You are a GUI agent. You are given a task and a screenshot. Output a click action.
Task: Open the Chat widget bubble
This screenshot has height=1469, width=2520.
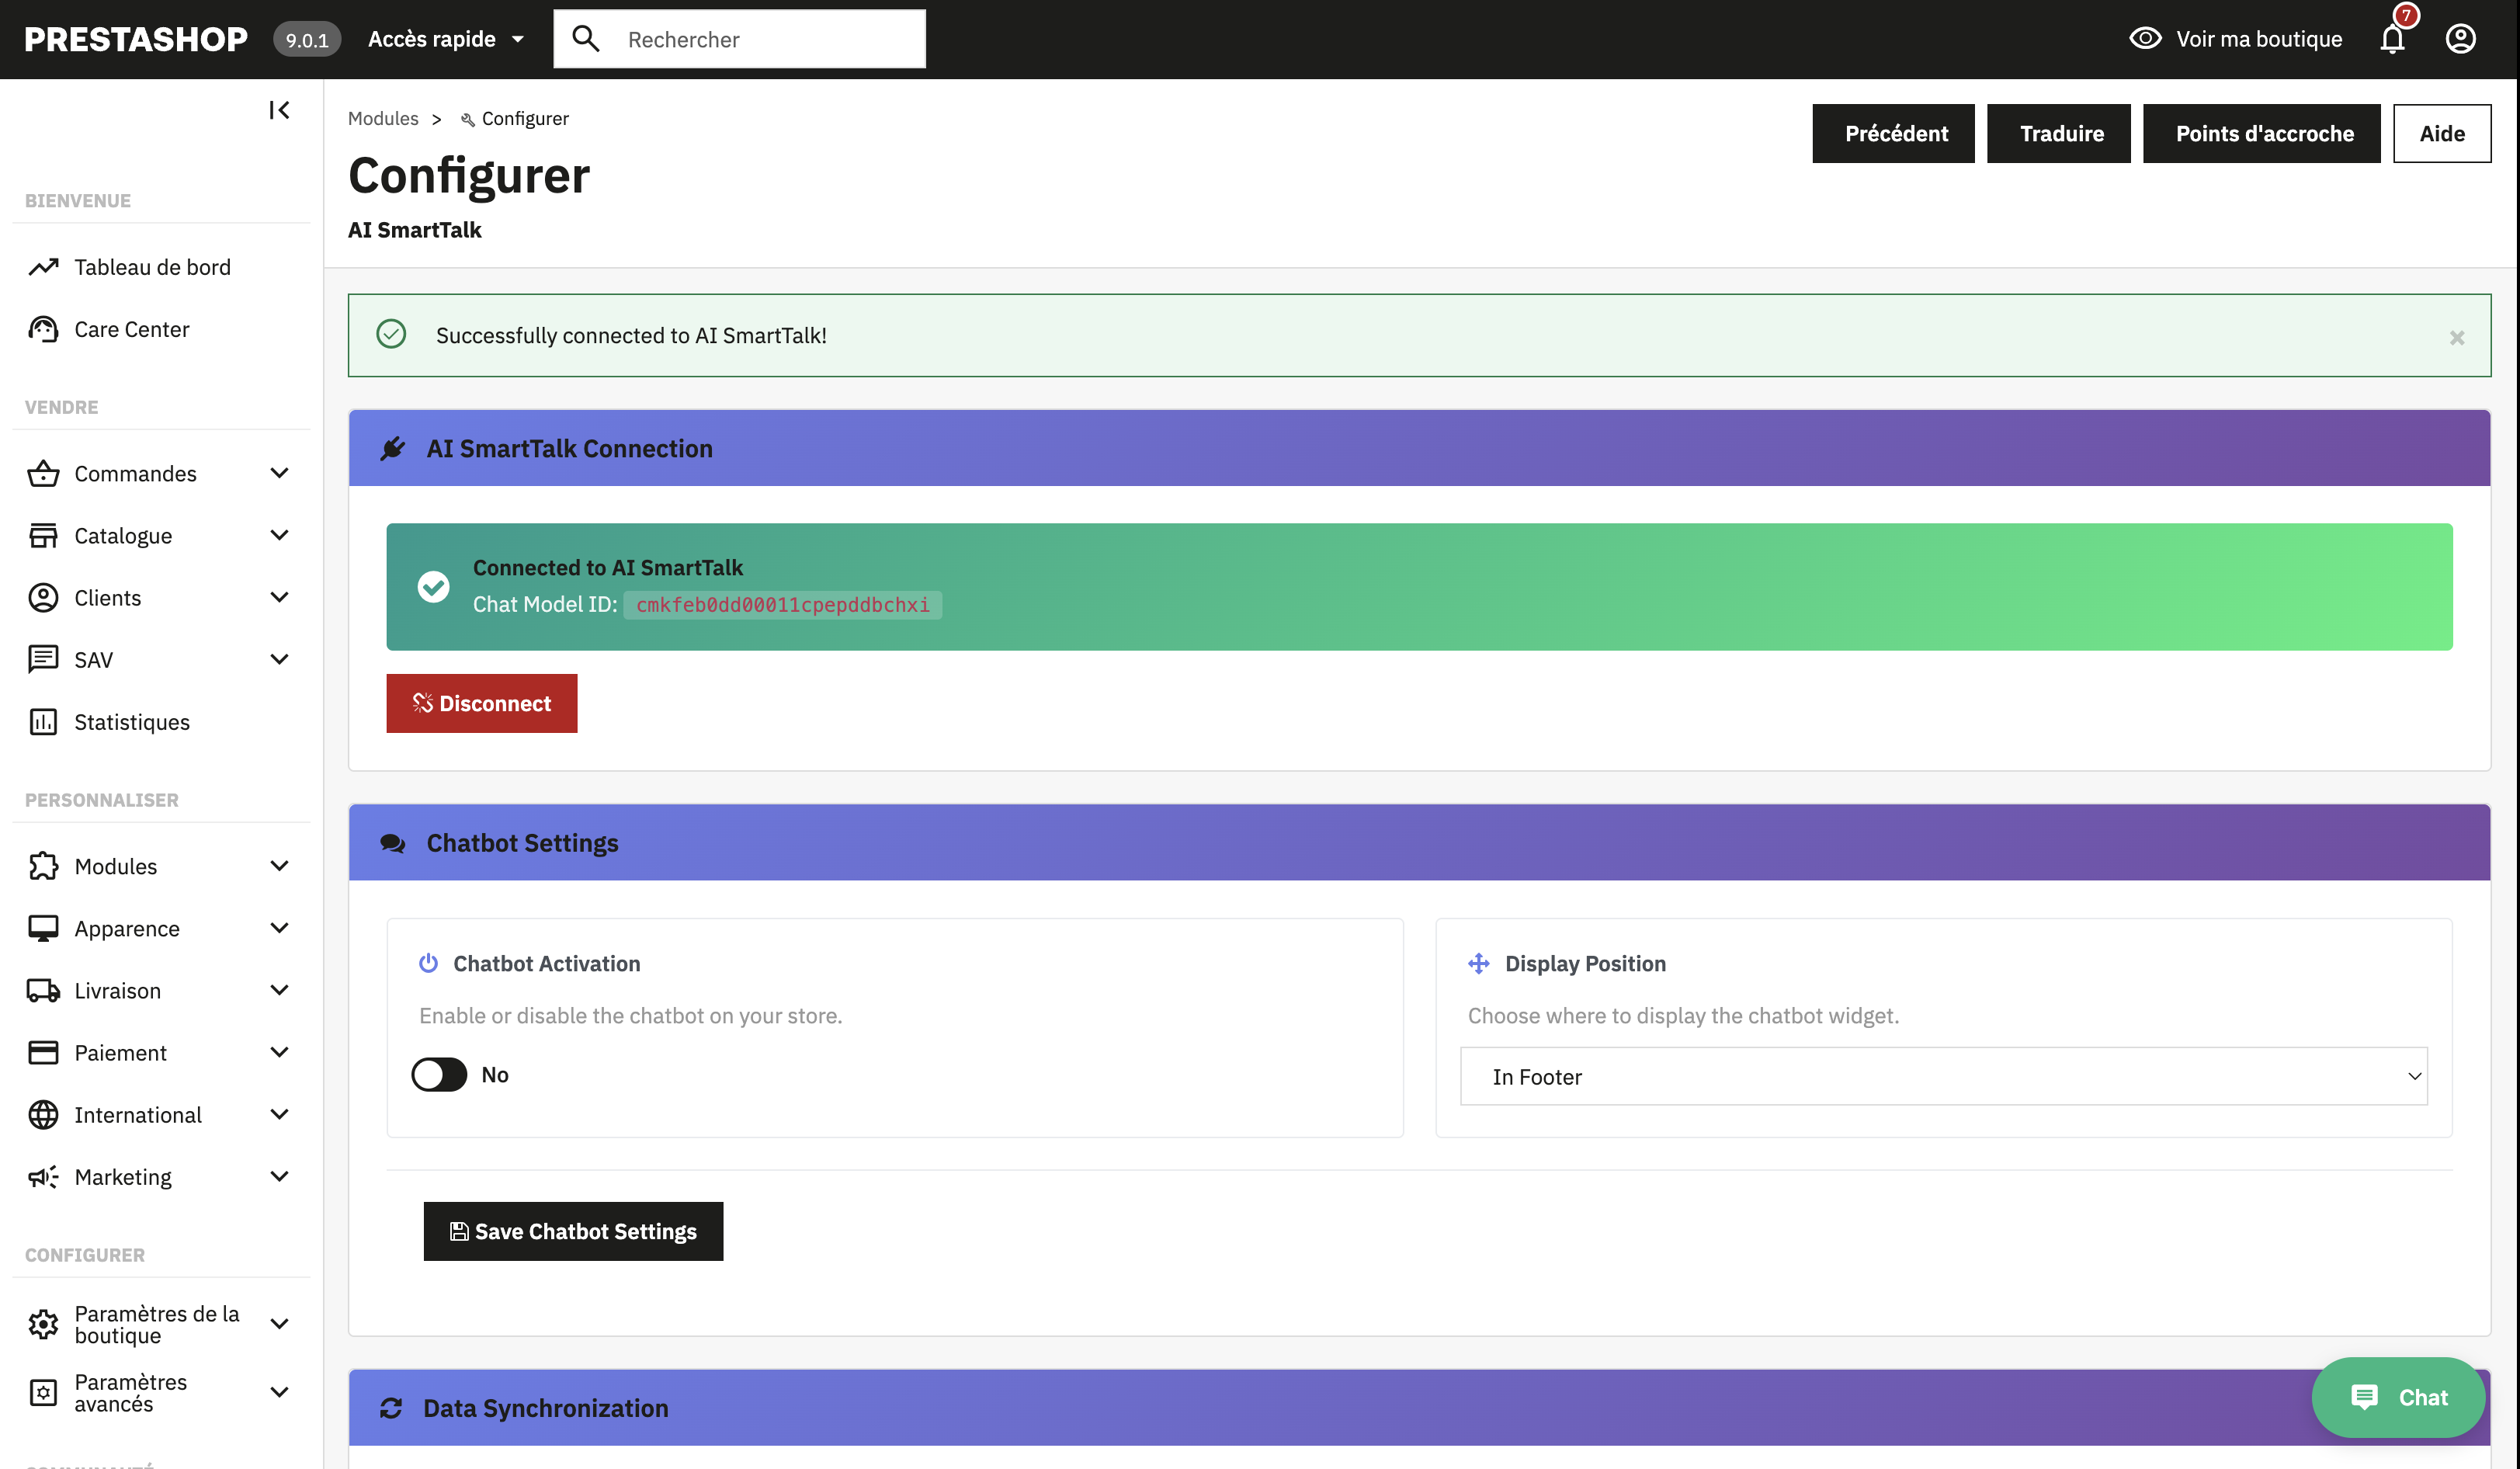click(2397, 1397)
